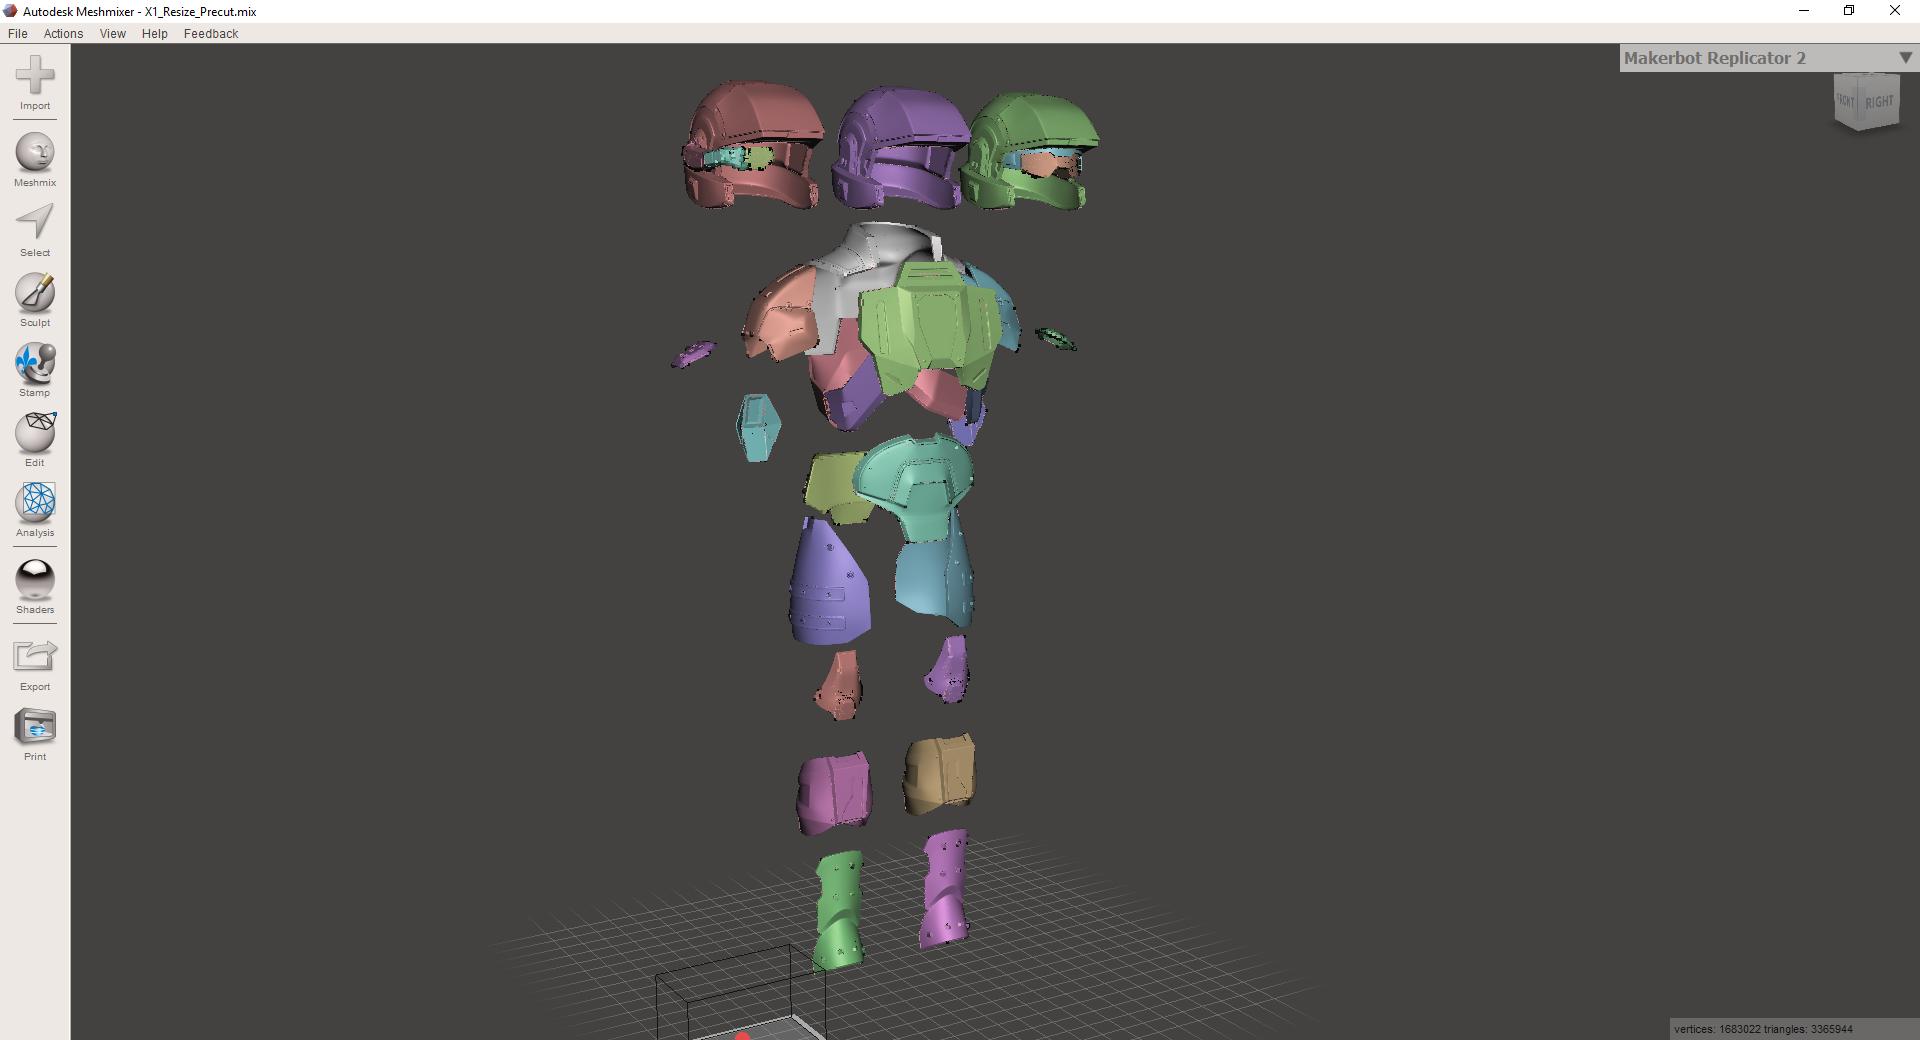This screenshot has width=1920, height=1040.
Task: Open the Import tool
Action: click(35, 82)
